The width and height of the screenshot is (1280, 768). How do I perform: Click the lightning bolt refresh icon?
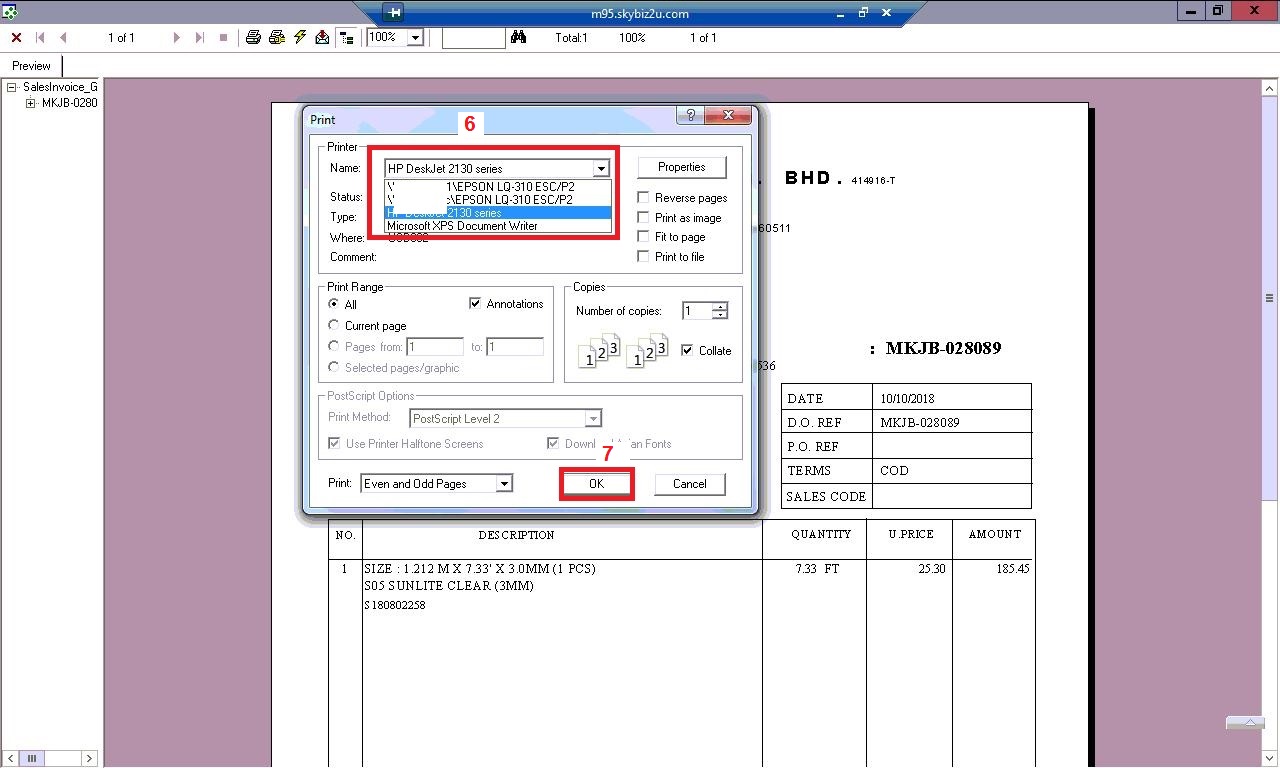point(299,37)
